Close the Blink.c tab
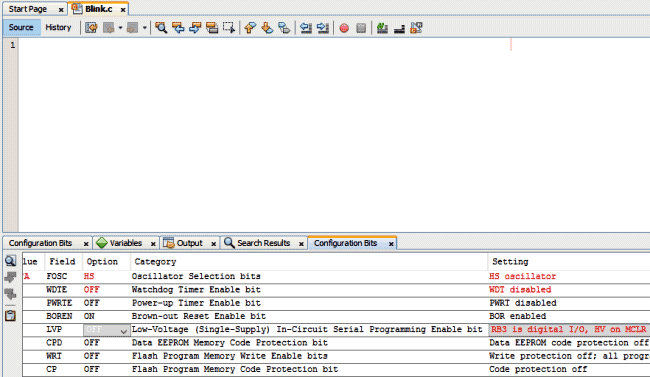Viewport: 650px width, 377px height. (123, 10)
